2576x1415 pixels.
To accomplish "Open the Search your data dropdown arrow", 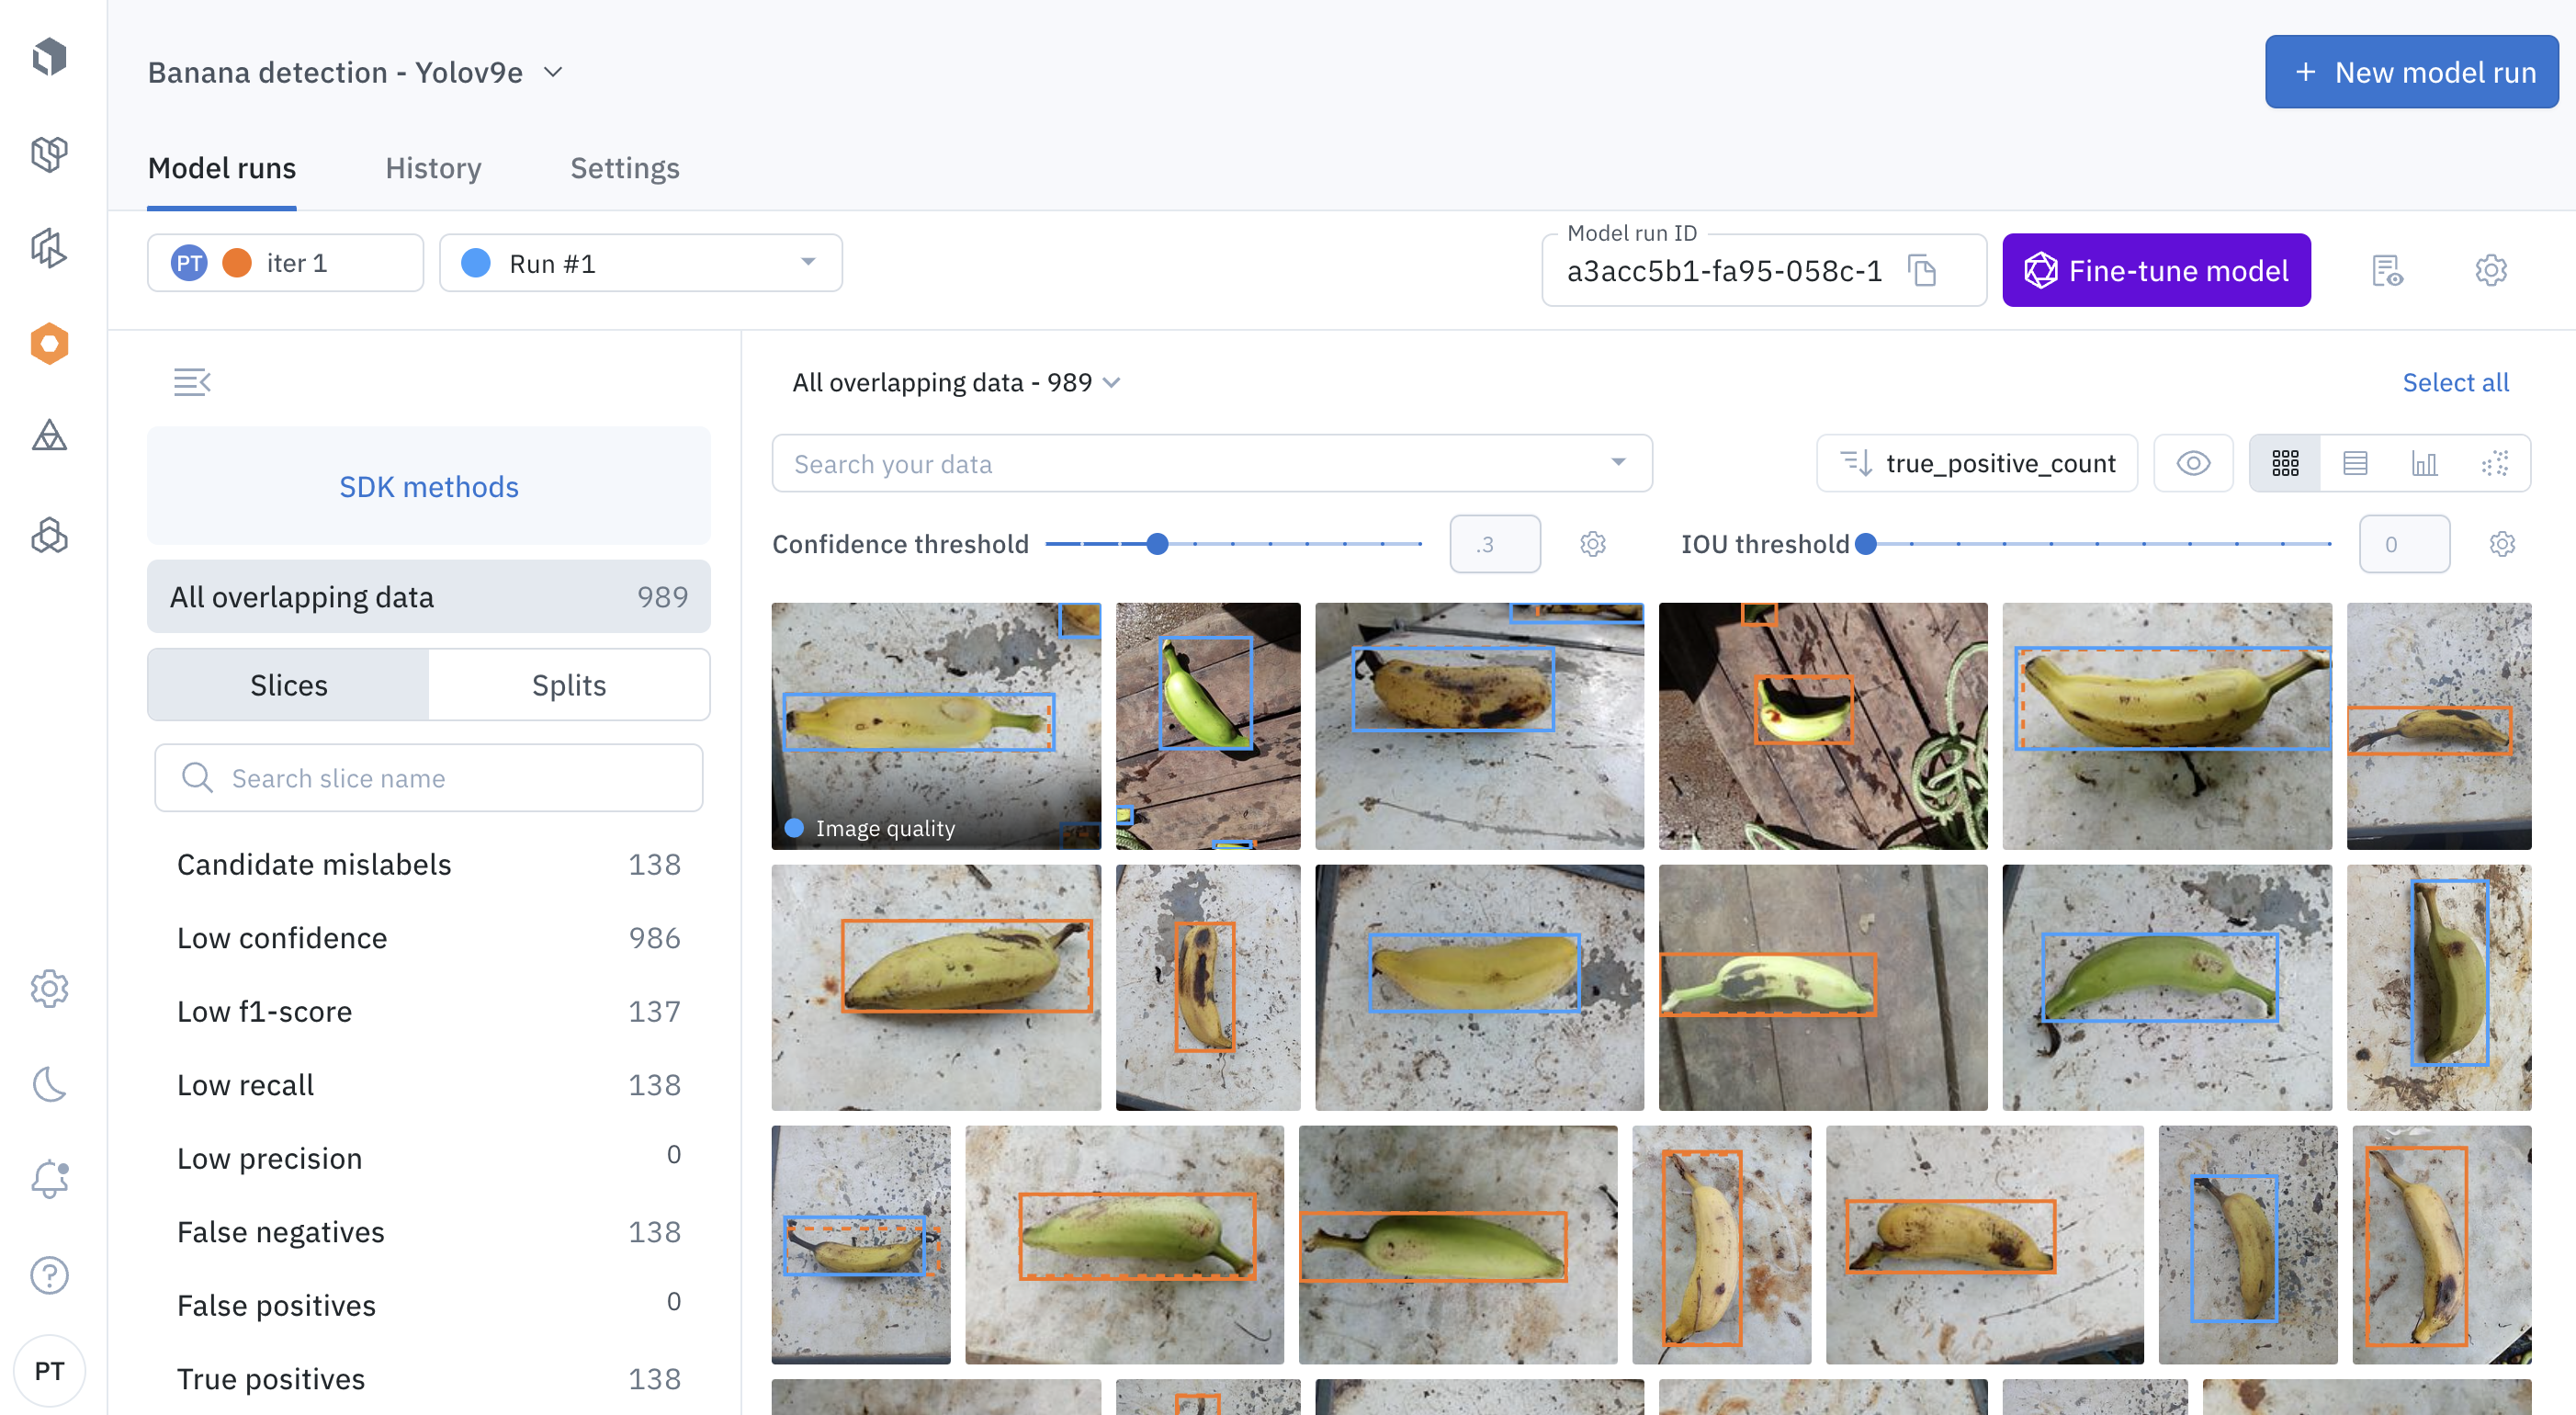I will [1617, 463].
